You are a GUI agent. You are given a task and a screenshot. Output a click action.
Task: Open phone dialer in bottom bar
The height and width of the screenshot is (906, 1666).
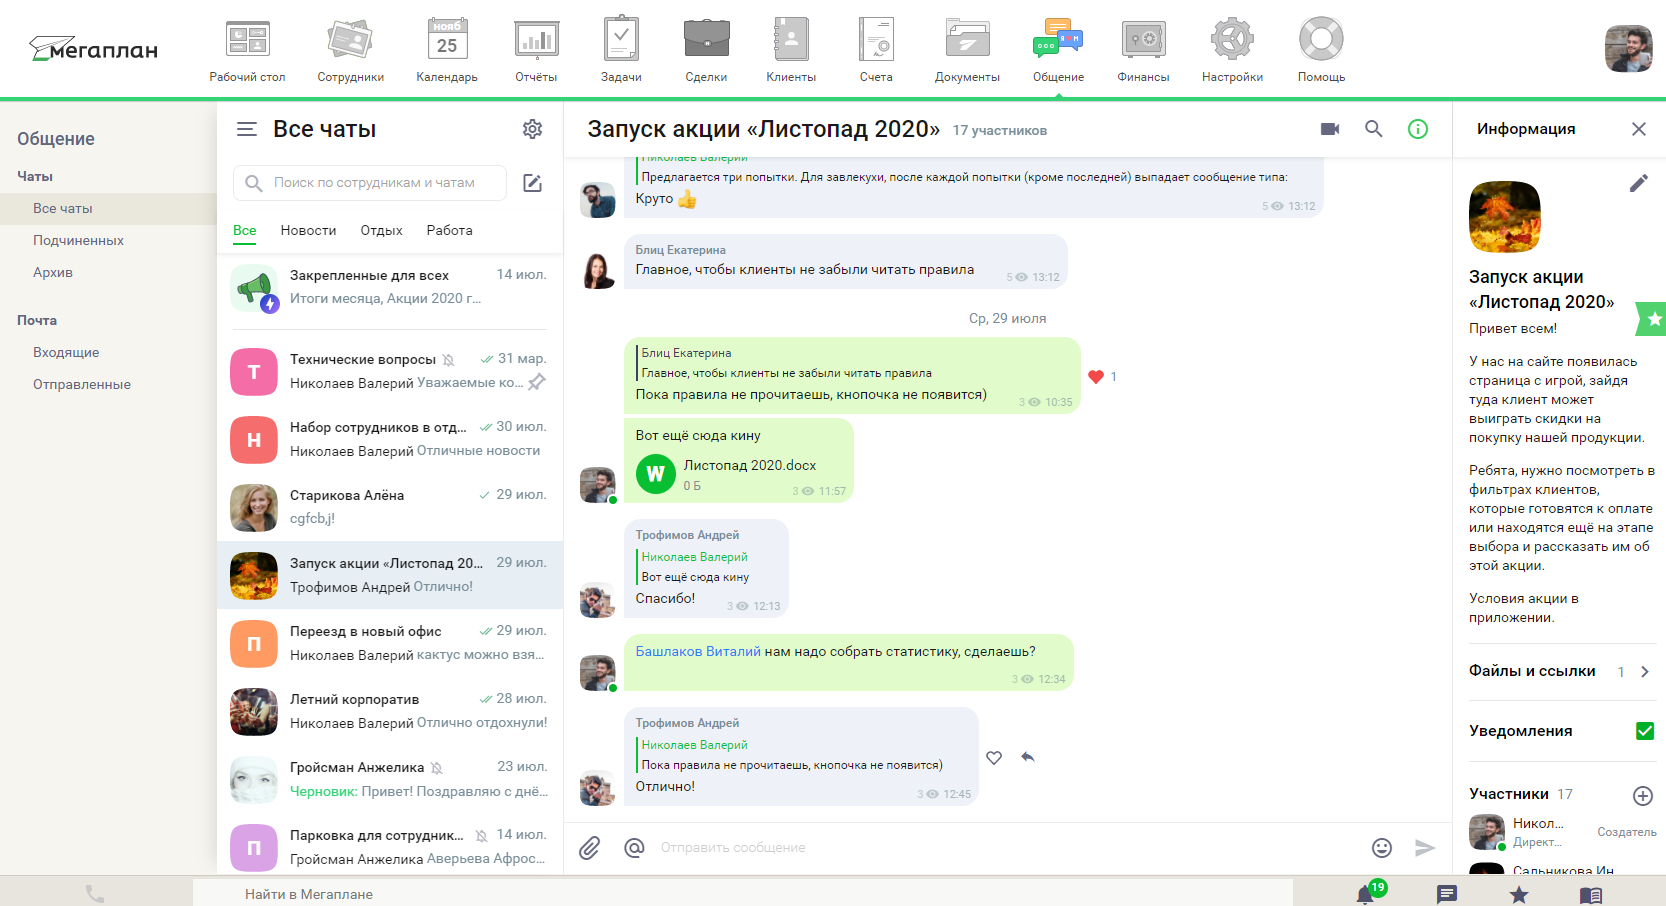coord(95,894)
